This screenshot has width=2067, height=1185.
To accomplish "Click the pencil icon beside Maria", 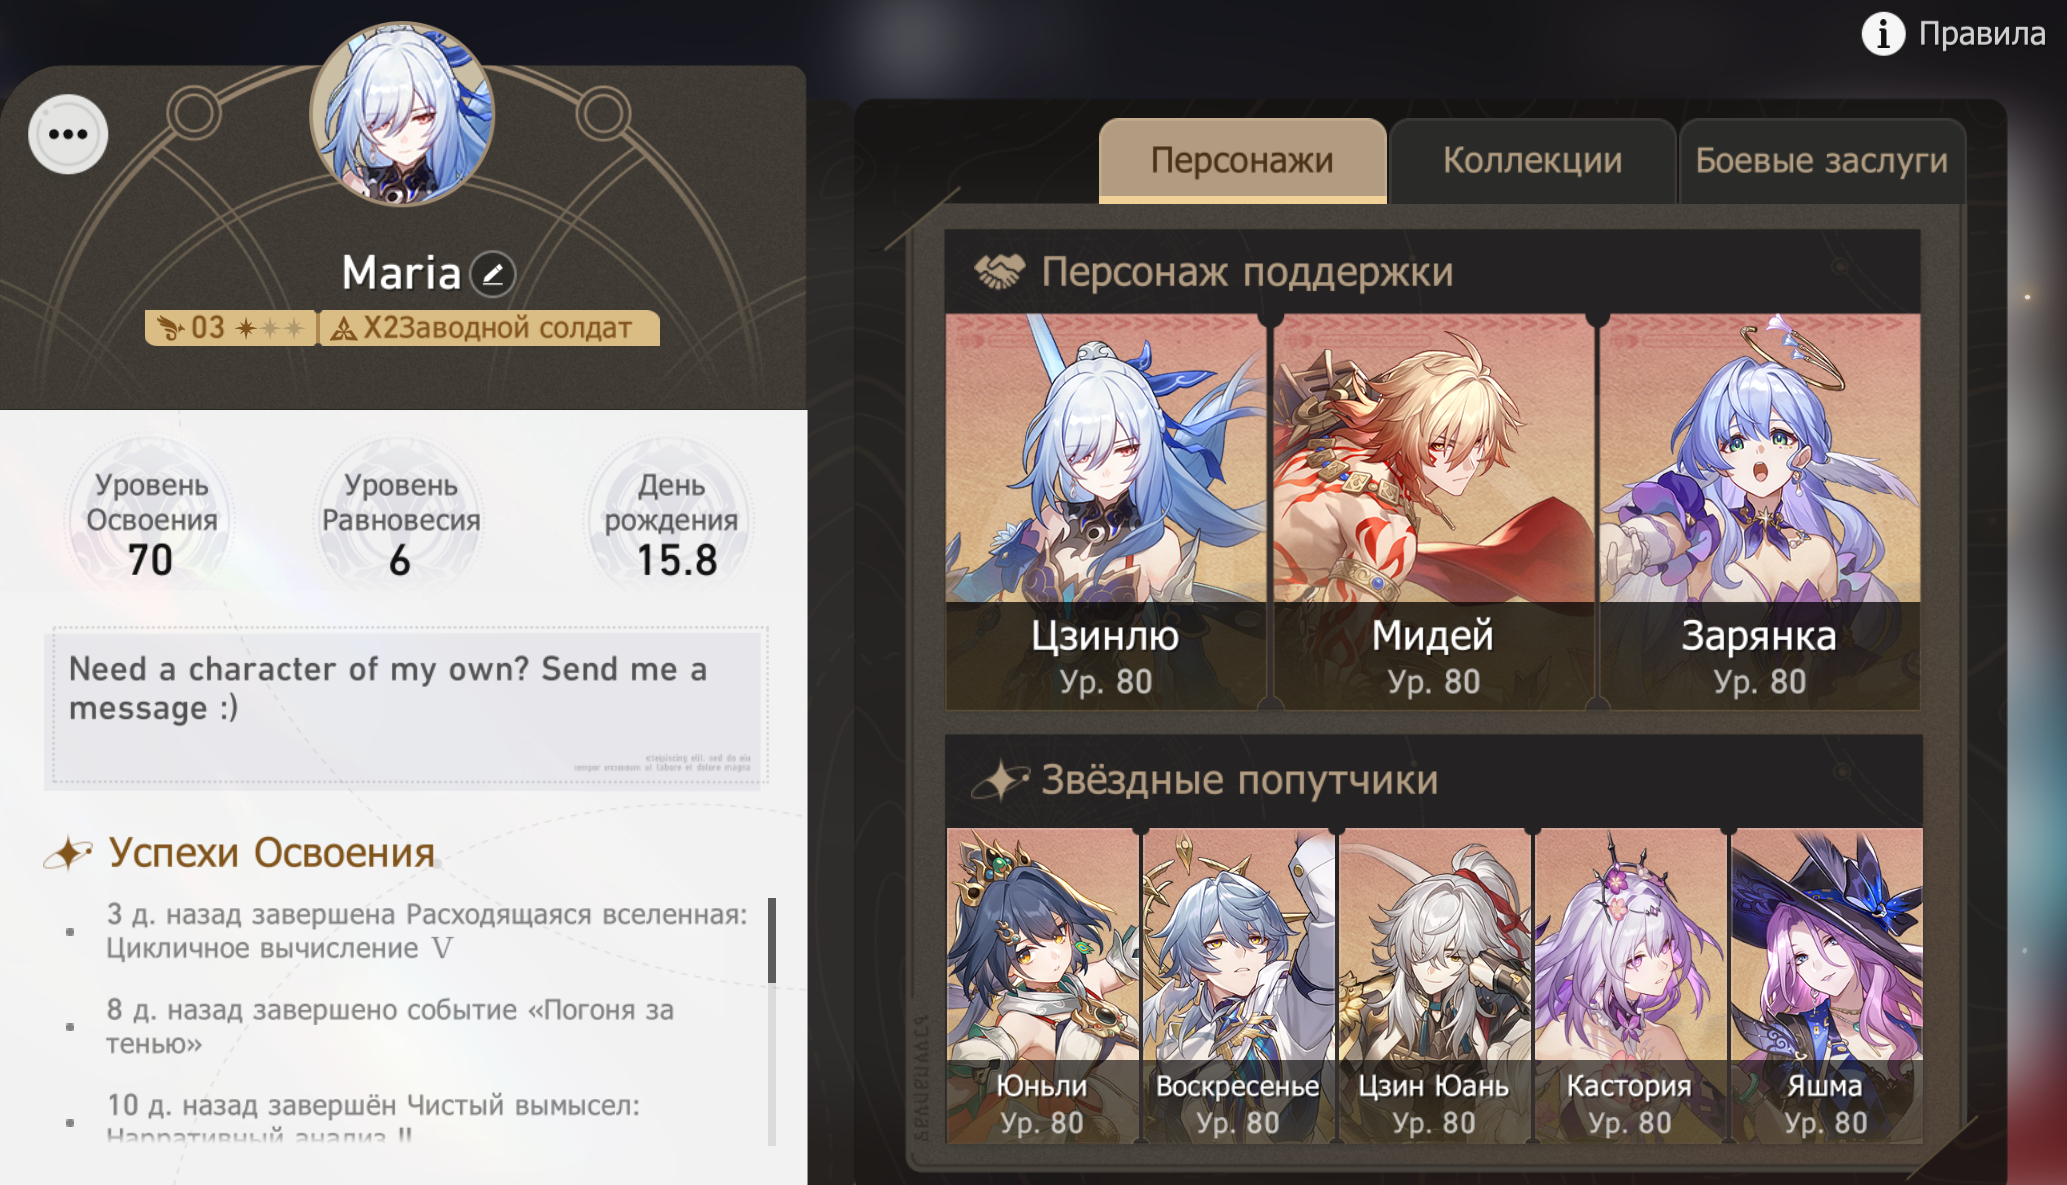I will [493, 273].
